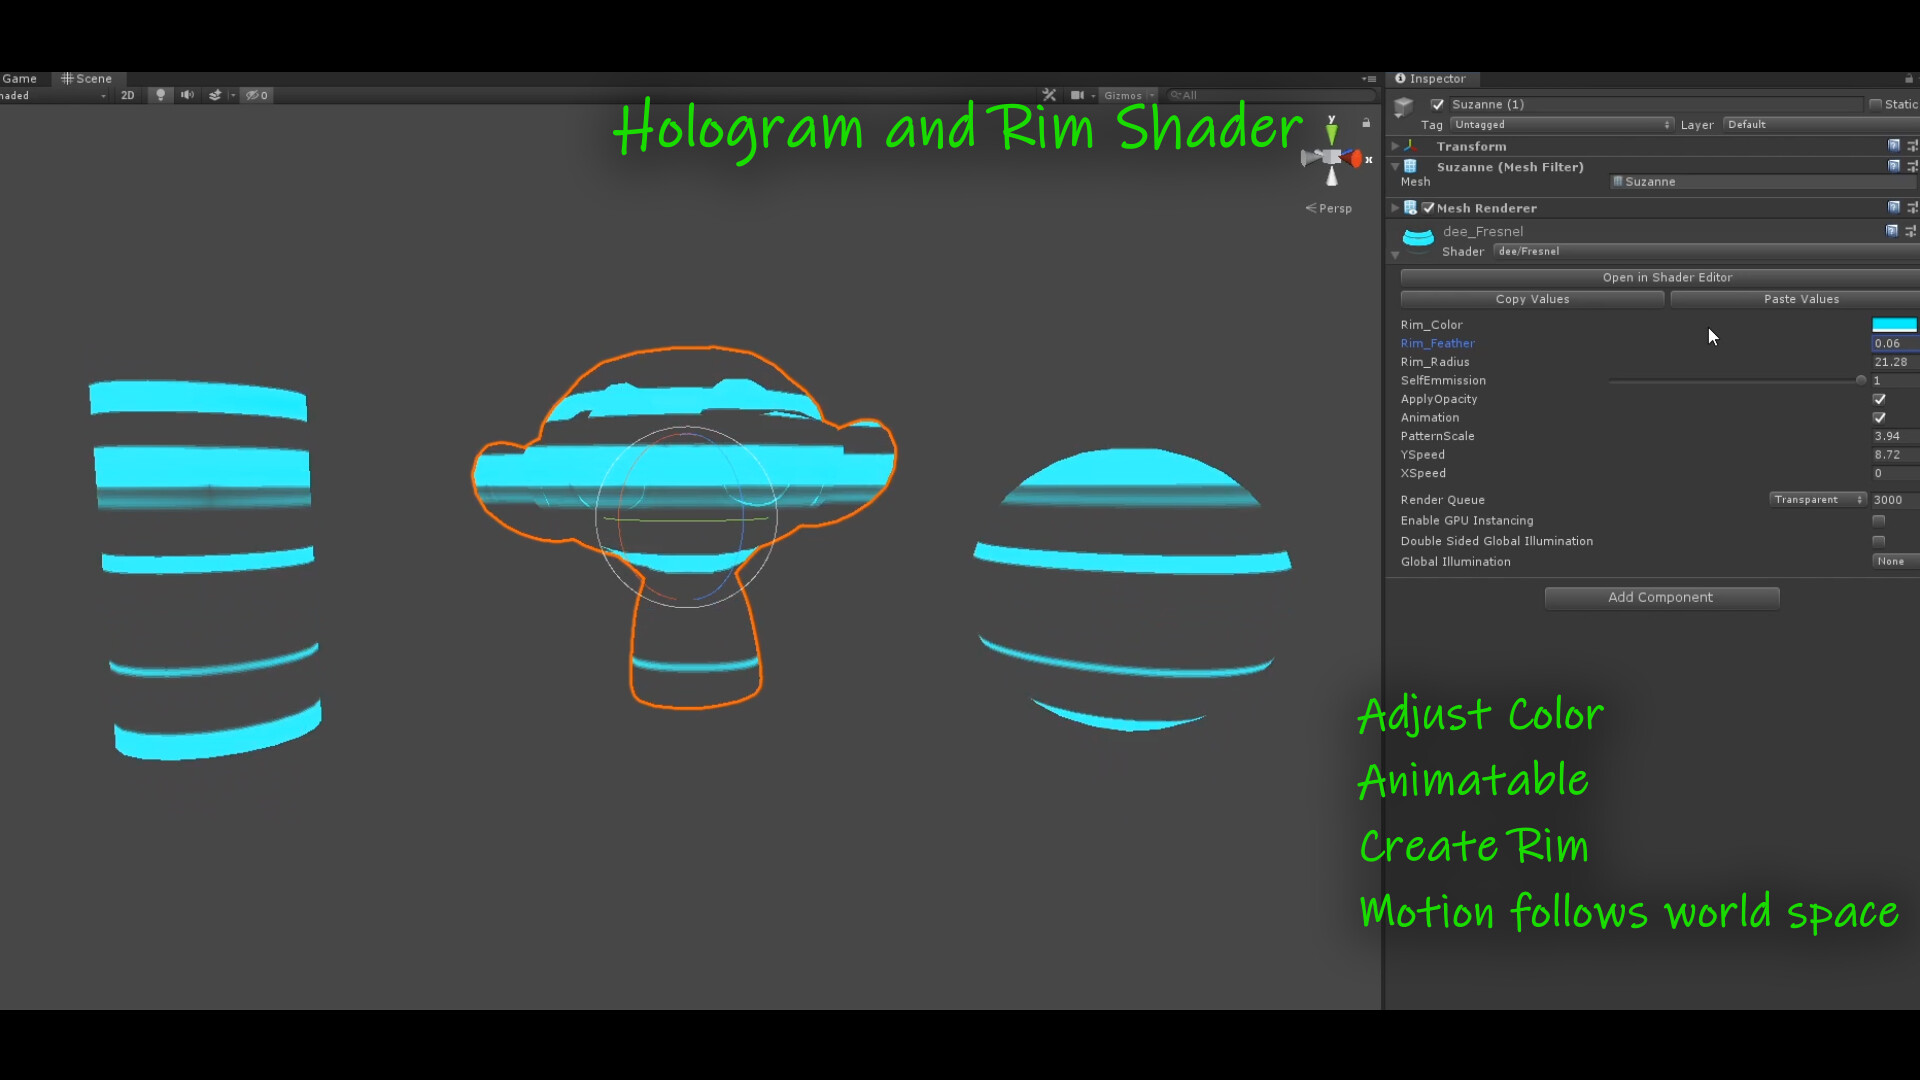Image resolution: width=1920 pixels, height=1080 pixels.
Task: Click the Mesh Renderer help (?) icon
Action: (x=1892, y=207)
